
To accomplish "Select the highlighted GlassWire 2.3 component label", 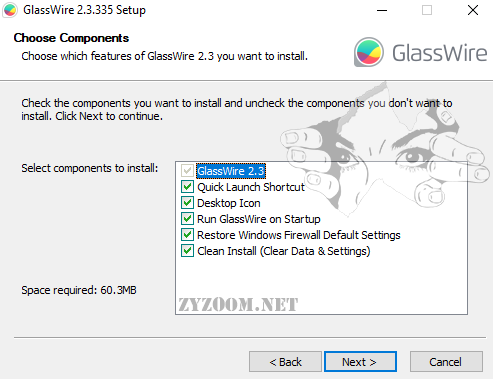I will 231,171.
